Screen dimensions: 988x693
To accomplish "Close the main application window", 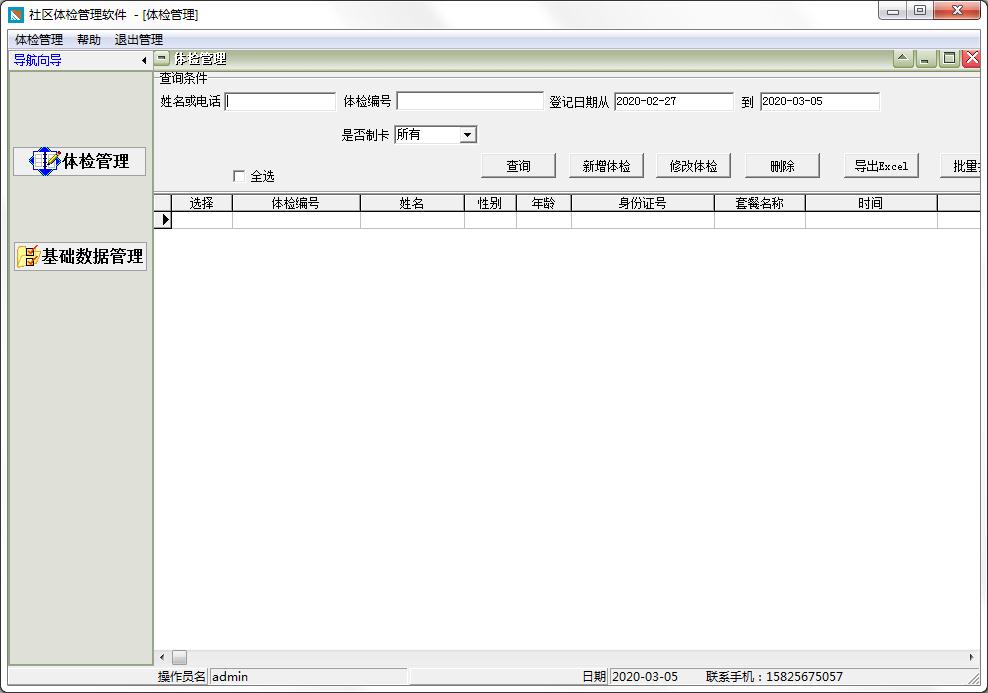I will [957, 11].
